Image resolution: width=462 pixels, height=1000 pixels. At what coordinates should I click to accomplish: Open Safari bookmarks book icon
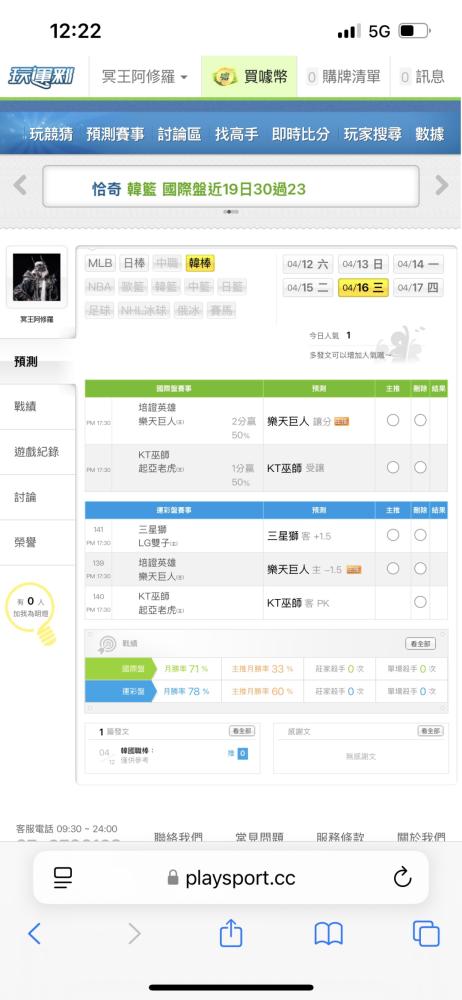[x=329, y=934]
